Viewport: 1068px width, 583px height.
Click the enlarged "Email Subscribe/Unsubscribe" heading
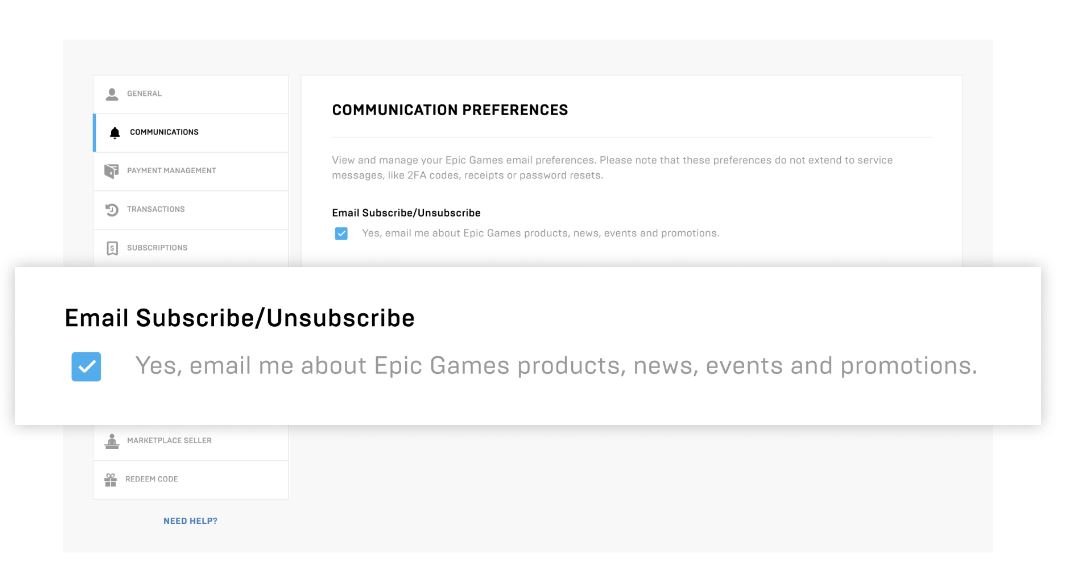[x=240, y=318]
